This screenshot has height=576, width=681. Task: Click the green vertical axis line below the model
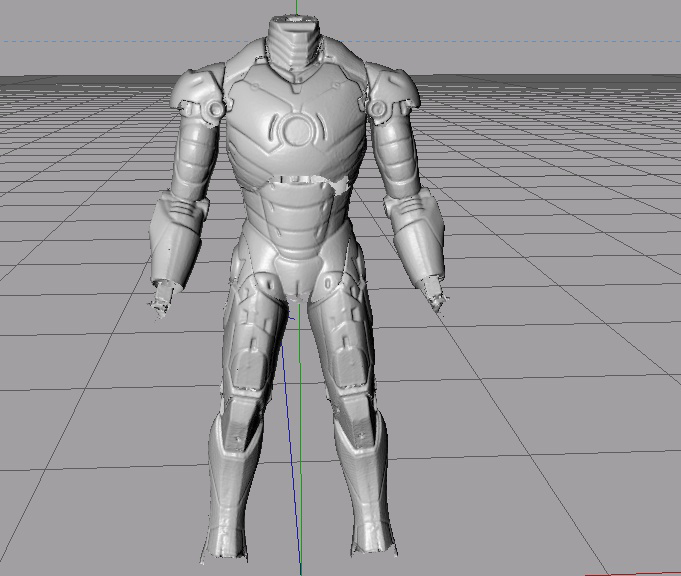click(x=300, y=439)
